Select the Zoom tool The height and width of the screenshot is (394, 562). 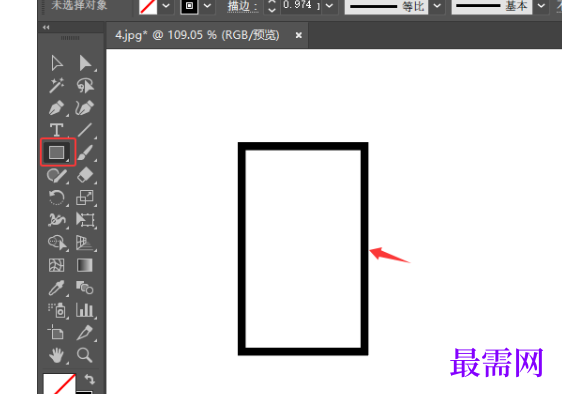(85, 355)
